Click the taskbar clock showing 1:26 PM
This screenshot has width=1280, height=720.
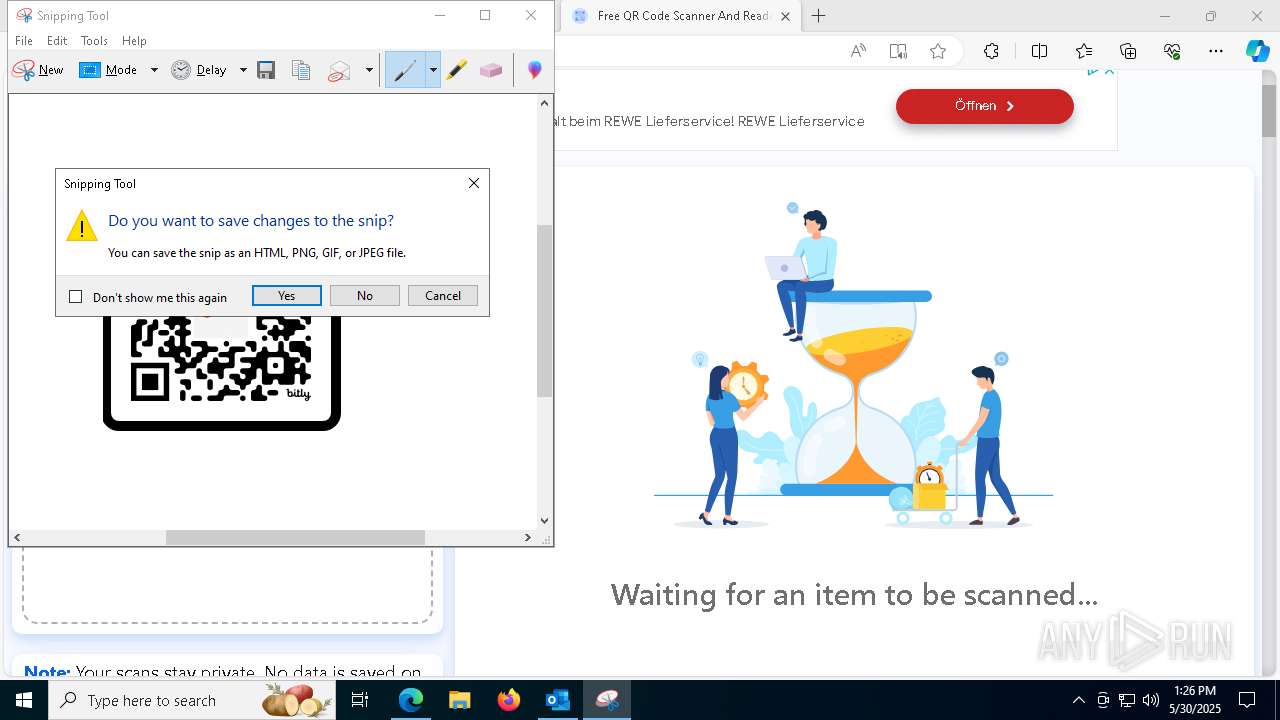tap(1194, 700)
